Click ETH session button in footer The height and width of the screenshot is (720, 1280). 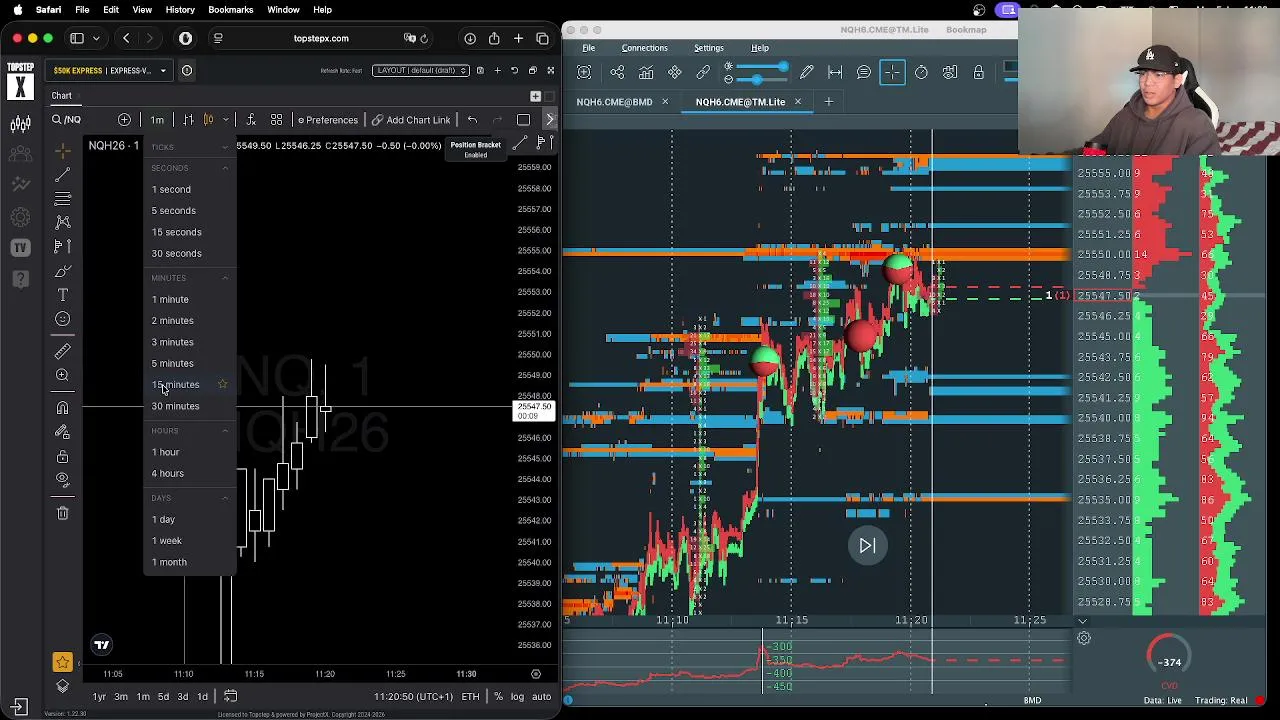[470, 697]
